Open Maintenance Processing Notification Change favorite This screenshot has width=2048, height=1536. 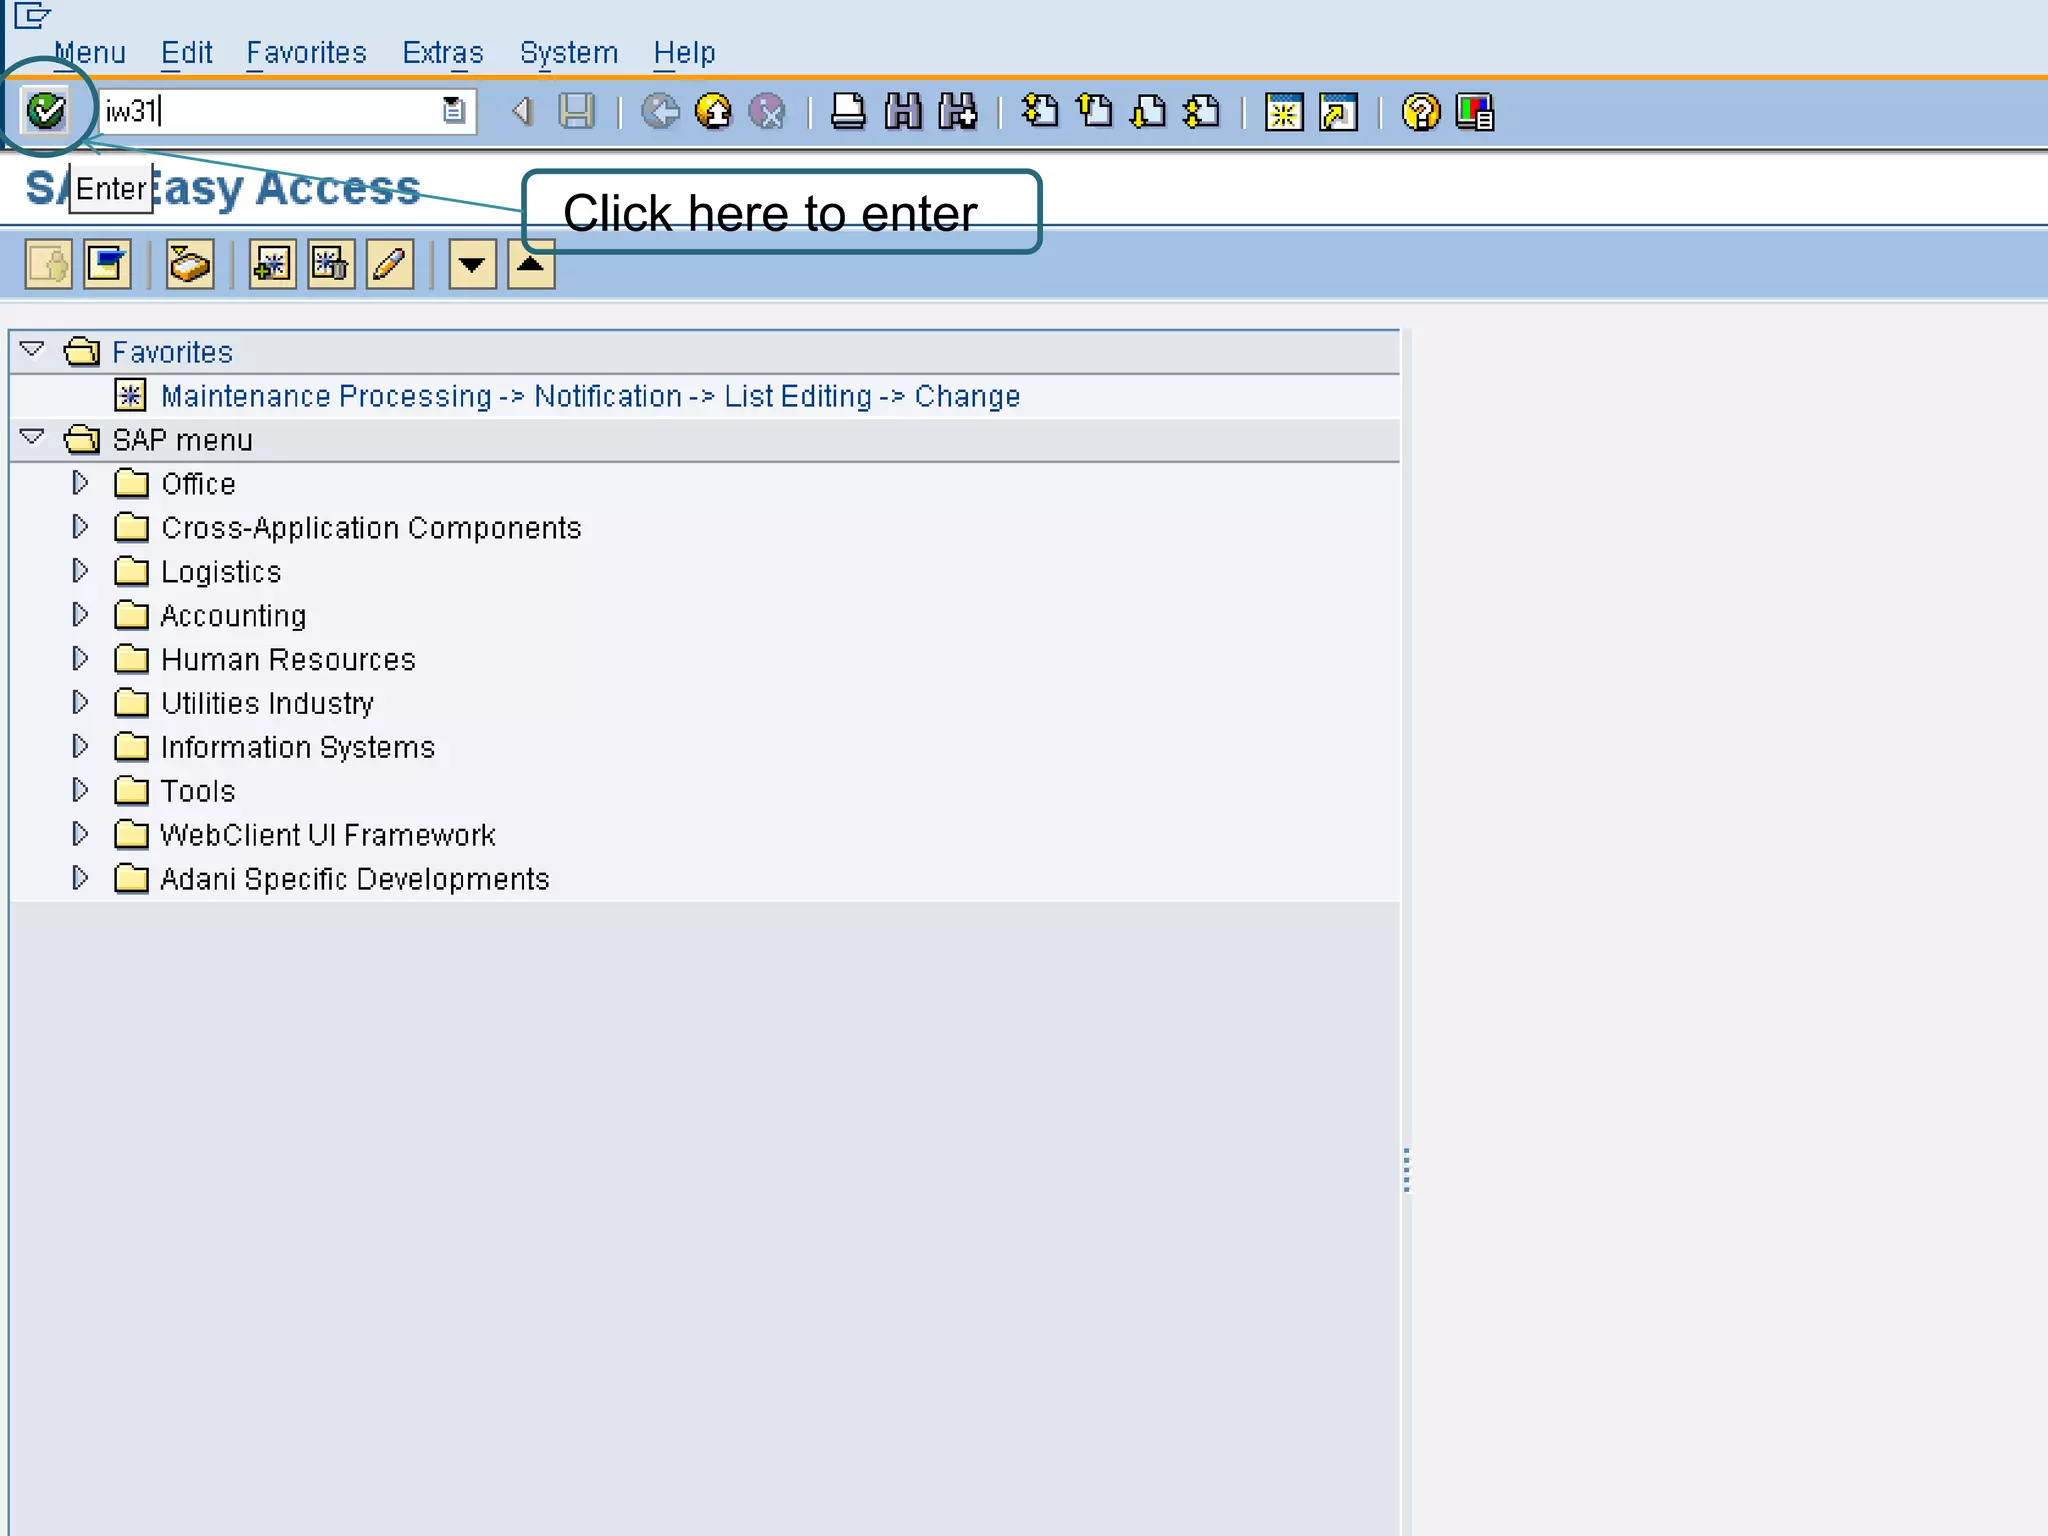click(590, 396)
